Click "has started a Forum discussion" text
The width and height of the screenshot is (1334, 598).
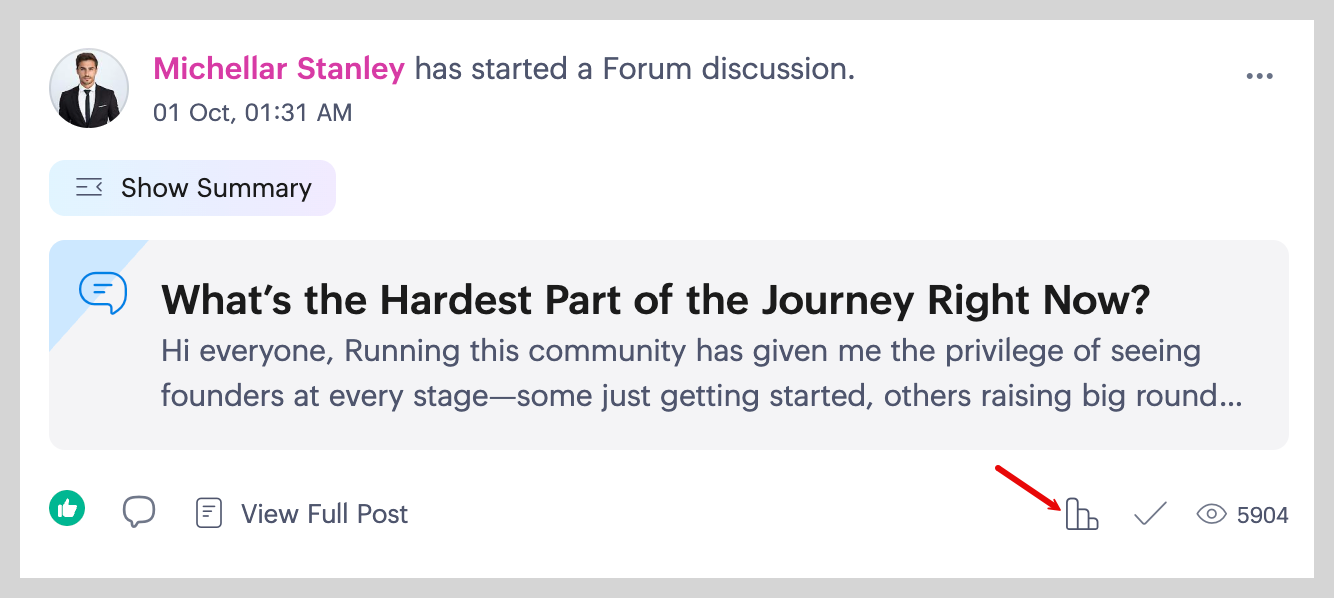click(634, 69)
